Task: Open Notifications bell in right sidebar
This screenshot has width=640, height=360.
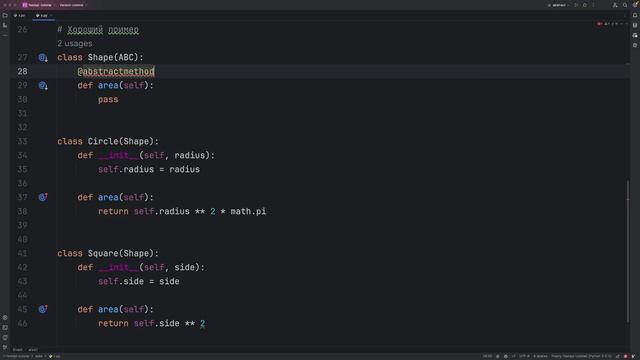Action: click(x=635, y=15)
